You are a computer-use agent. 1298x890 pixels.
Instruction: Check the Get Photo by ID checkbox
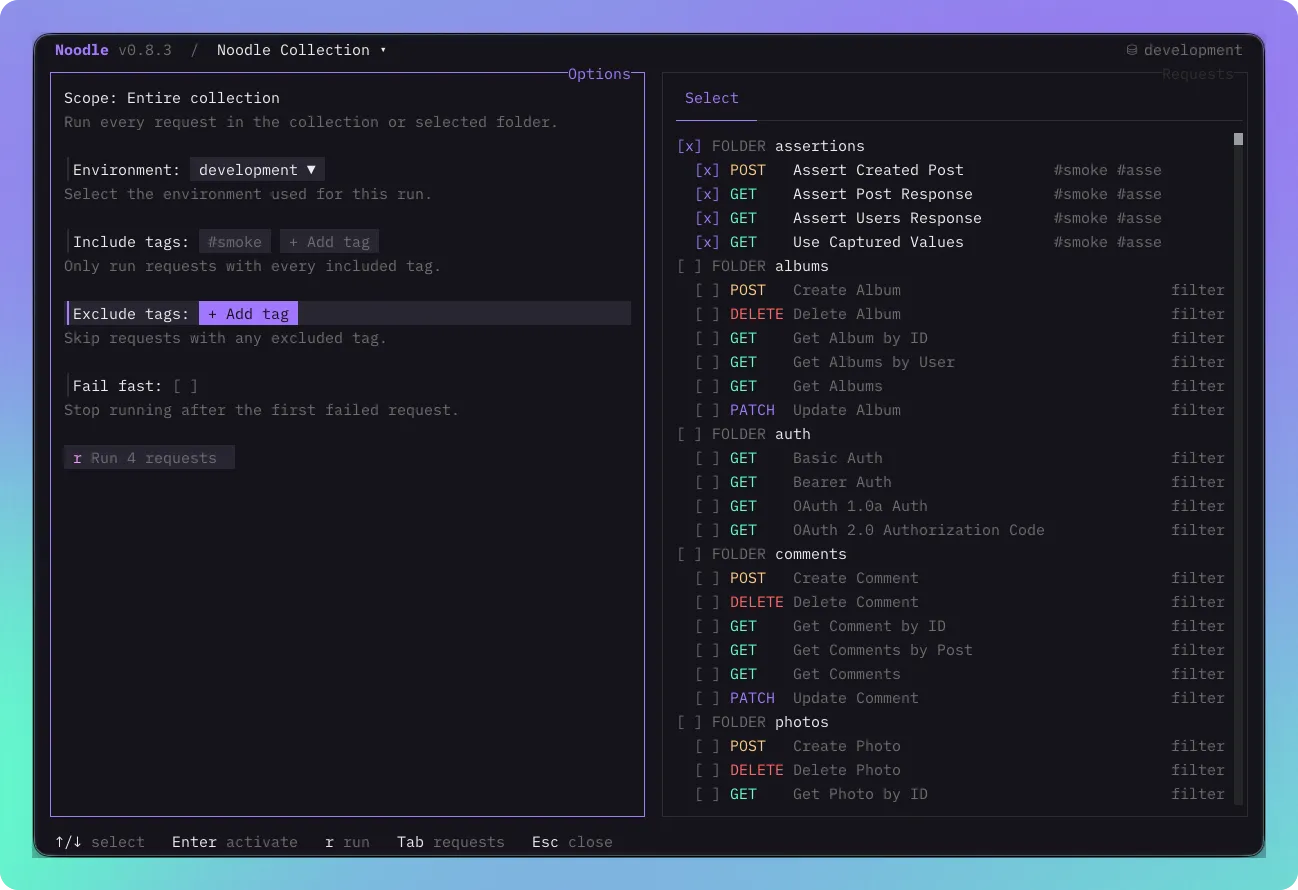tap(708, 794)
